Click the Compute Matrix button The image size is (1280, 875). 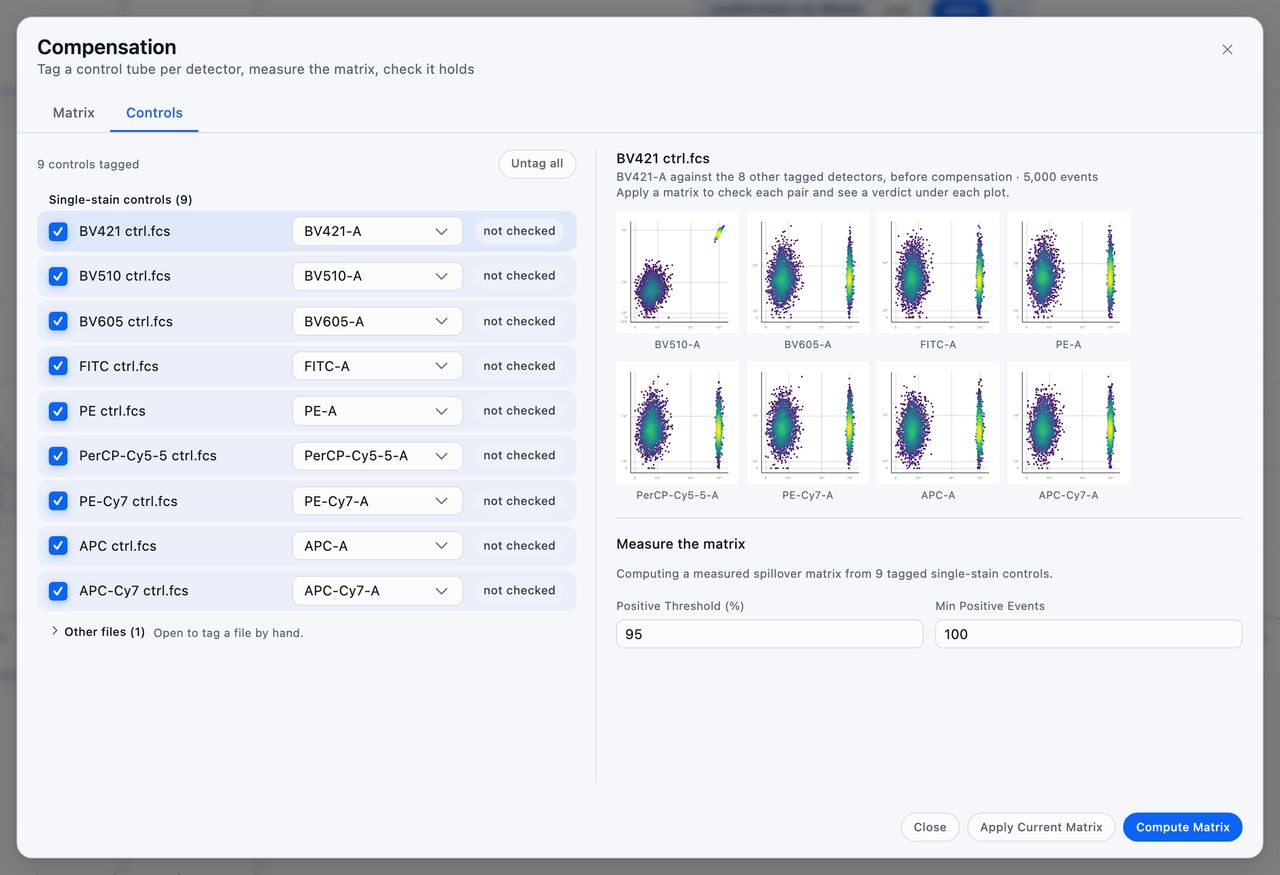tap(1182, 827)
